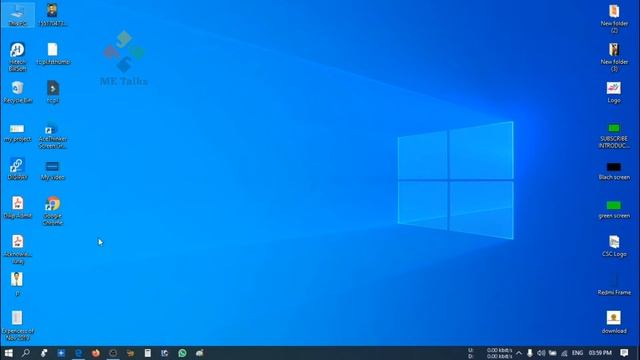Switch the ENG input language

coord(577,353)
